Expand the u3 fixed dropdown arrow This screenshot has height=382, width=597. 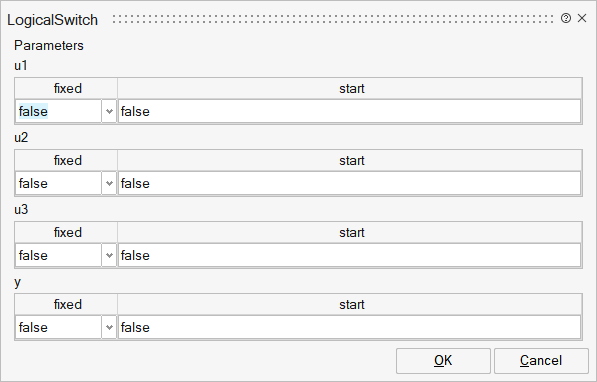click(x=109, y=255)
